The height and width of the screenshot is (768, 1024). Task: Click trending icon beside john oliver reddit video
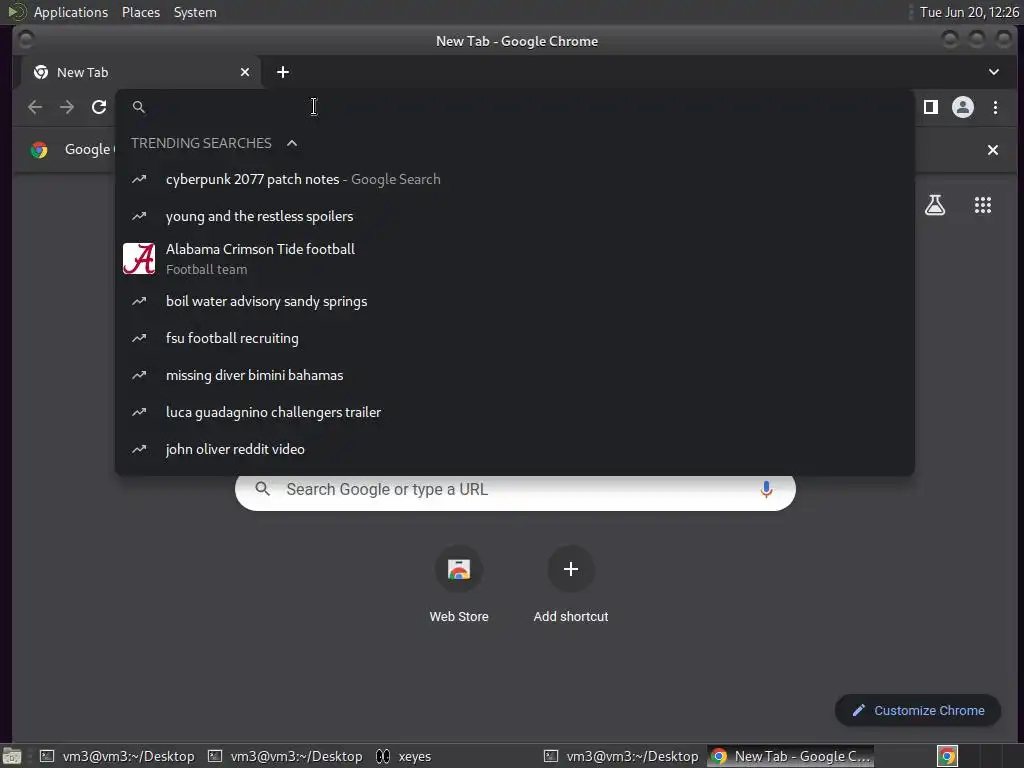click(x=139, y=449)
